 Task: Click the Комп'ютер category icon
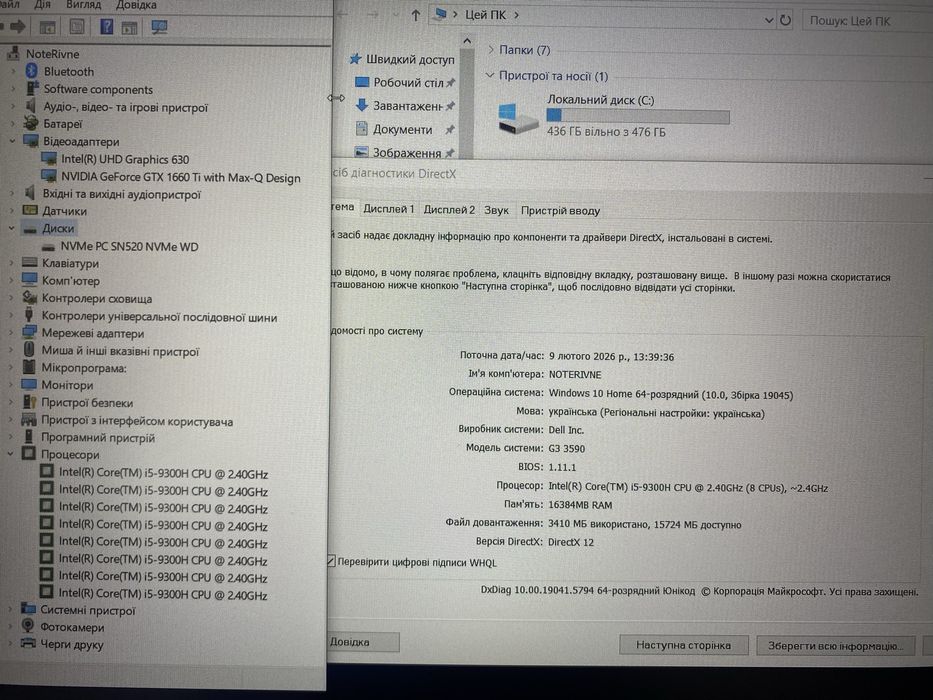pyautogui.click(x=30, y=280)
